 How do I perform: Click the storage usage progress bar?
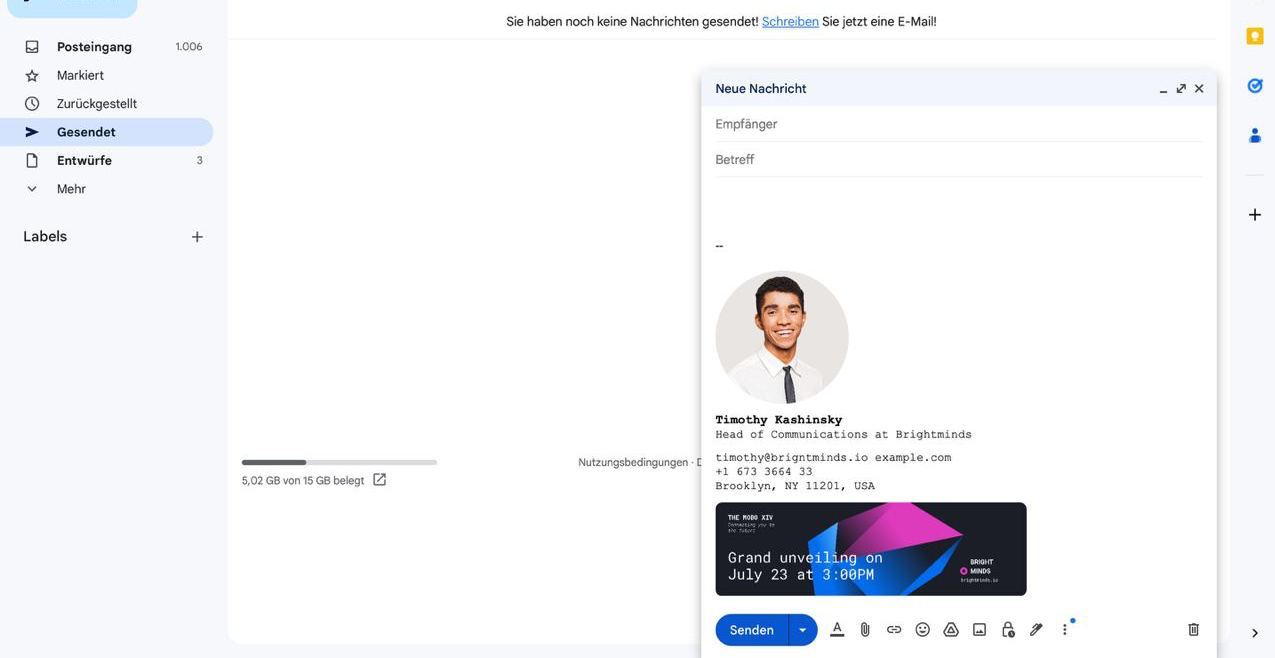coord(339,462)
